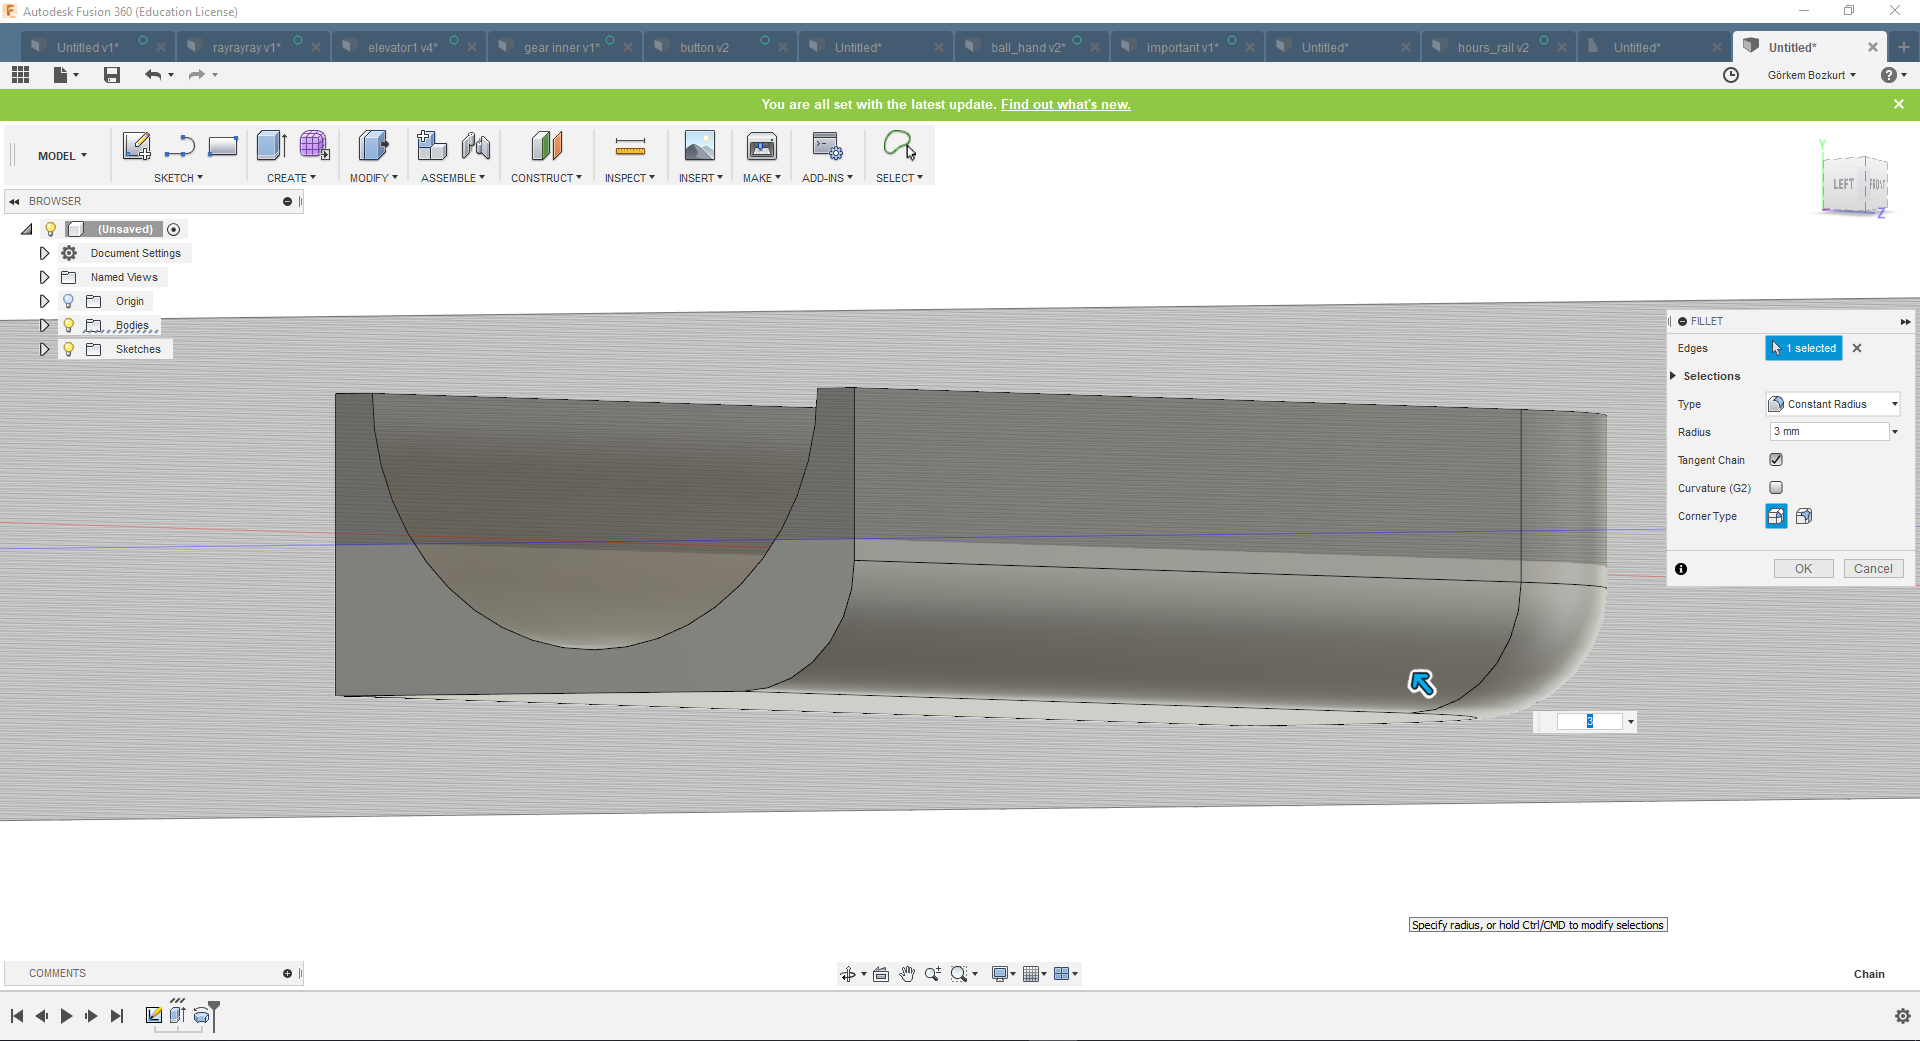Switch to the gear inner v1 tab
Image resolution: width=1920 pixels, height=1041 pixels.
coord(560,47)
